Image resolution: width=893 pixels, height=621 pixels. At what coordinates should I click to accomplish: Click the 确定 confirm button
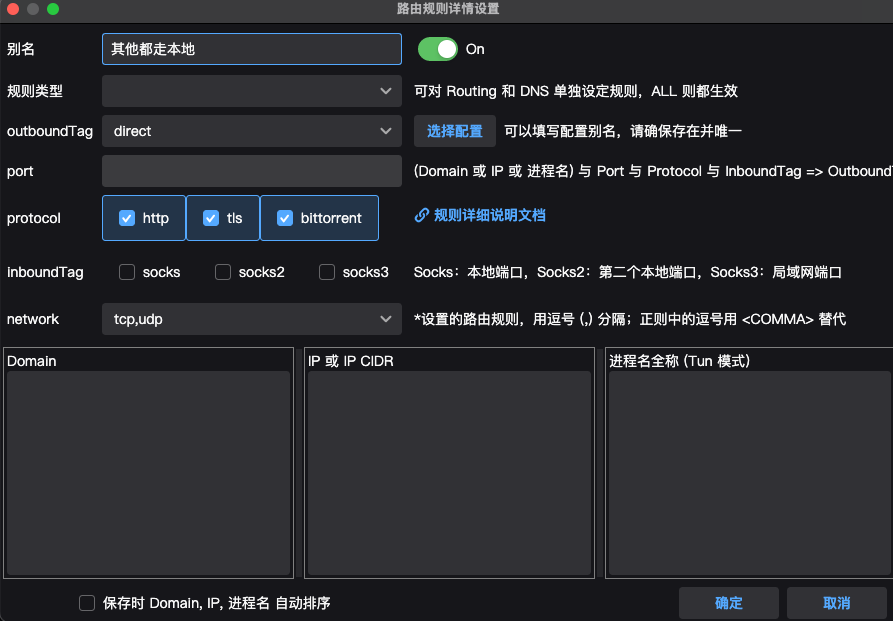point(728,603)
